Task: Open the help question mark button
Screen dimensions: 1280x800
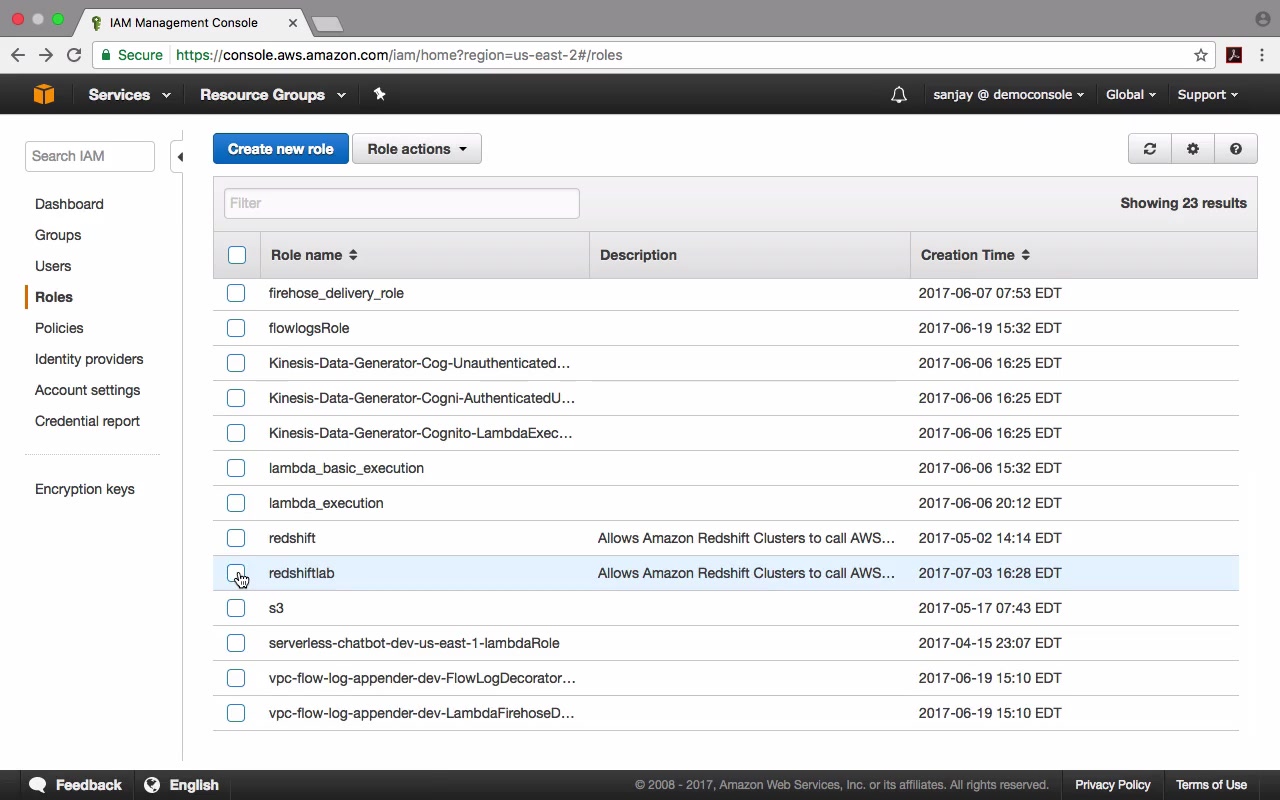Action: click(1236, 149)
